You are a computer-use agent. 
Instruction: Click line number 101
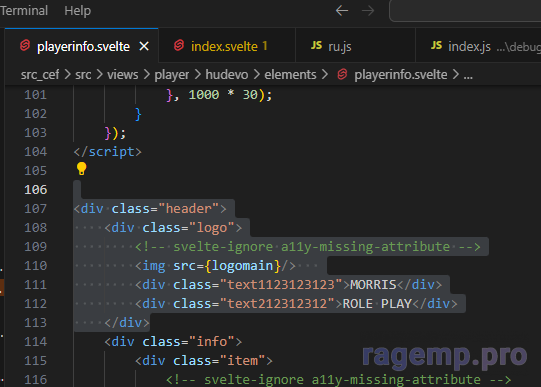point(36,95)
